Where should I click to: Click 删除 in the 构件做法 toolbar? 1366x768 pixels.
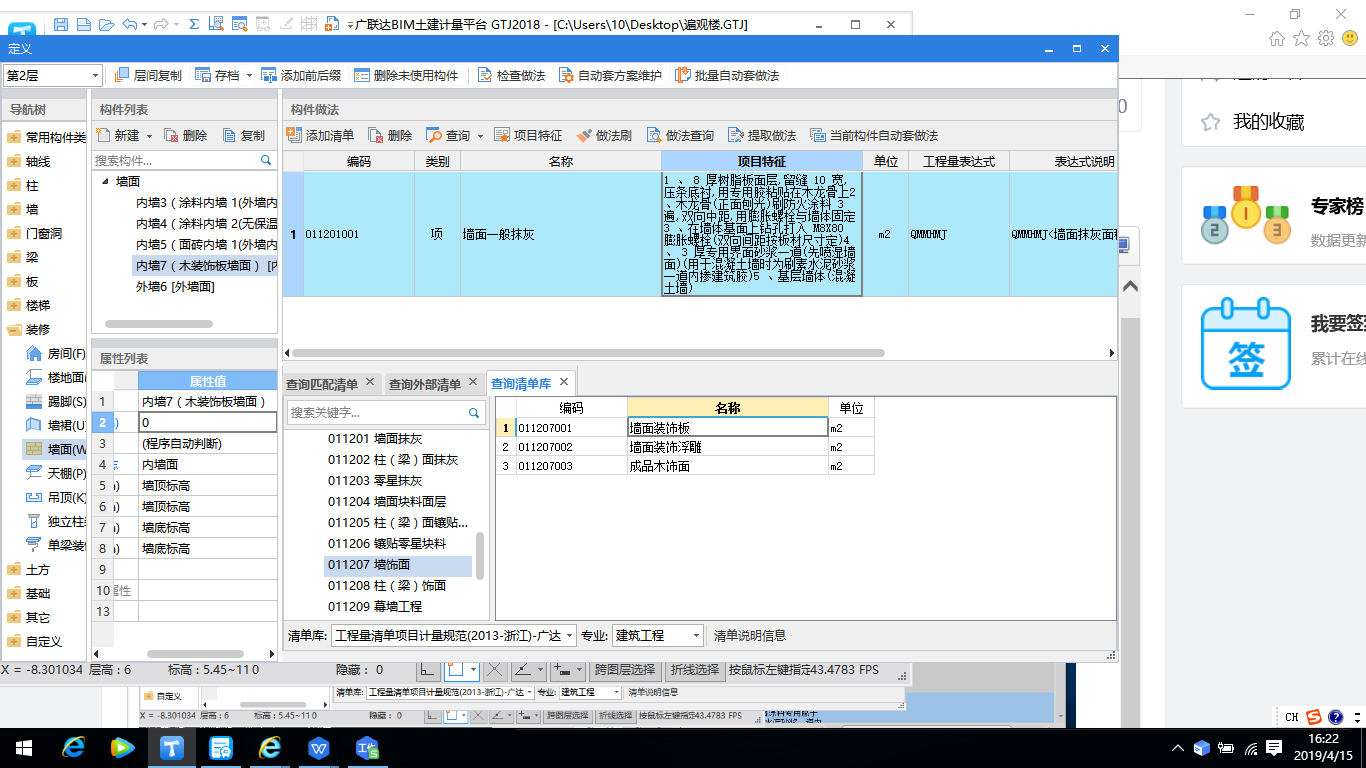click(390, 135)
